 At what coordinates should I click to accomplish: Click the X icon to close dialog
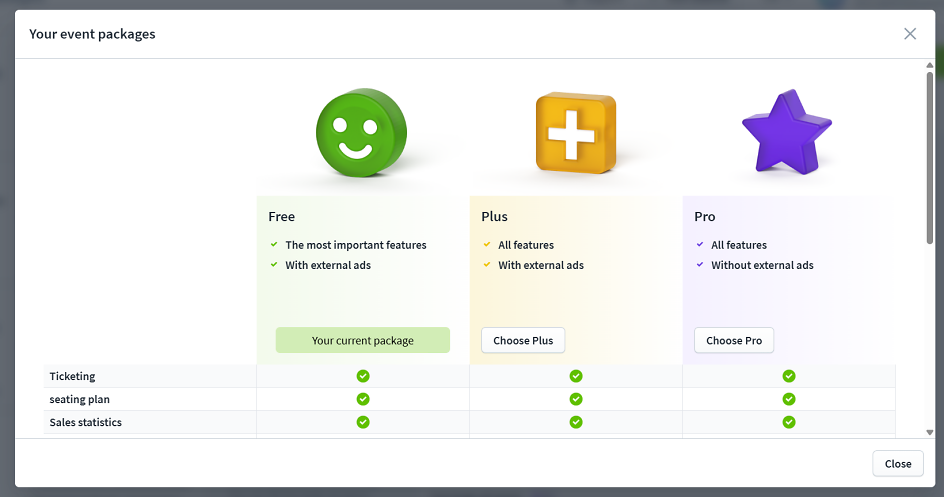pos(910,34)
